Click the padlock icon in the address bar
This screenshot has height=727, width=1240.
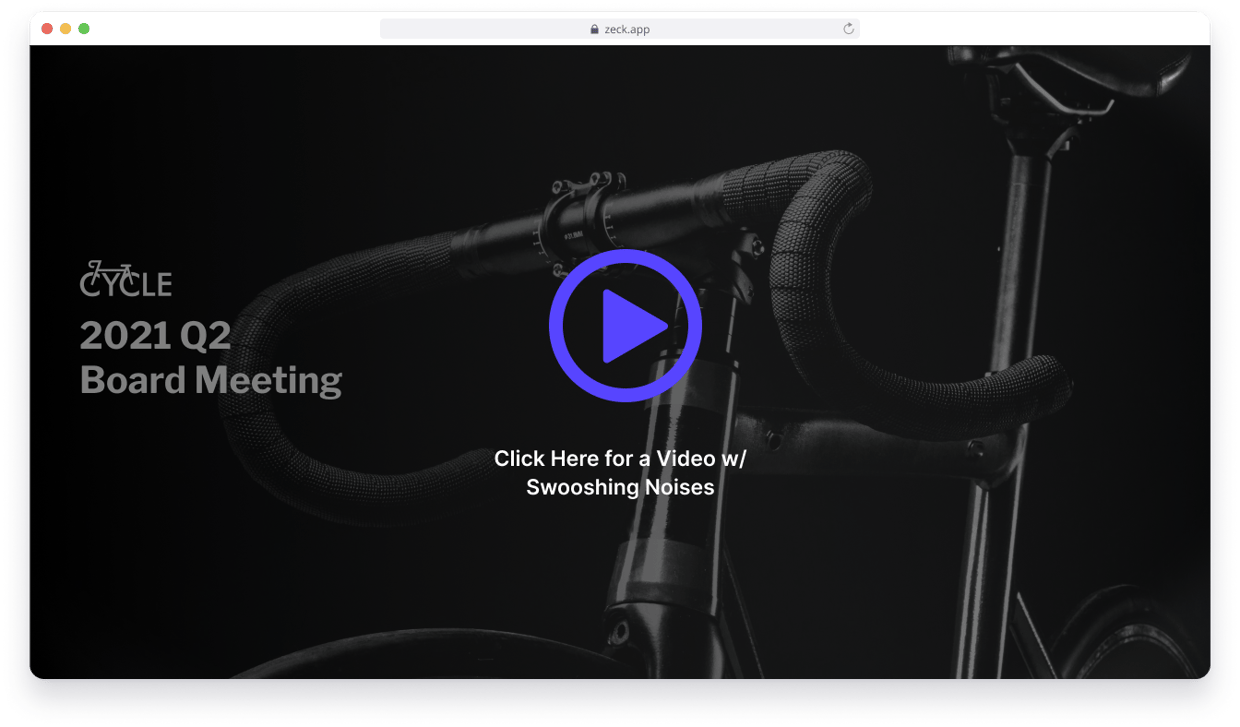click(595, 30)
